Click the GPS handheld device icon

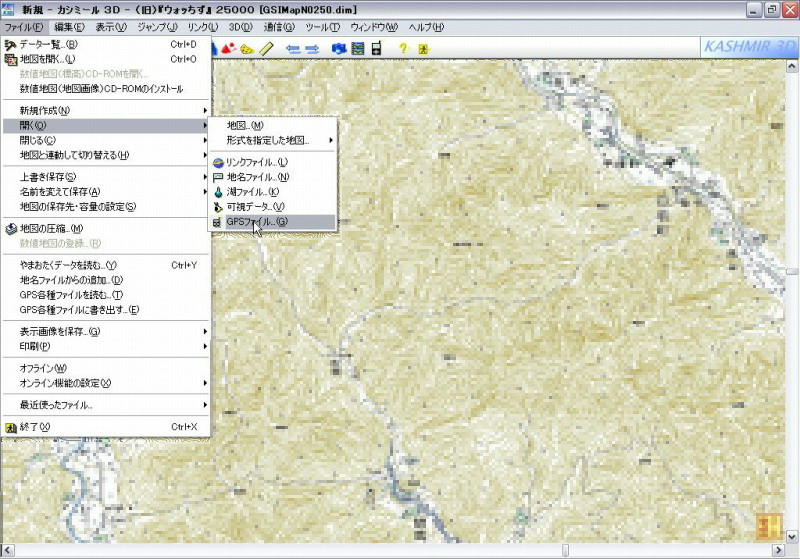pos(377,49)
